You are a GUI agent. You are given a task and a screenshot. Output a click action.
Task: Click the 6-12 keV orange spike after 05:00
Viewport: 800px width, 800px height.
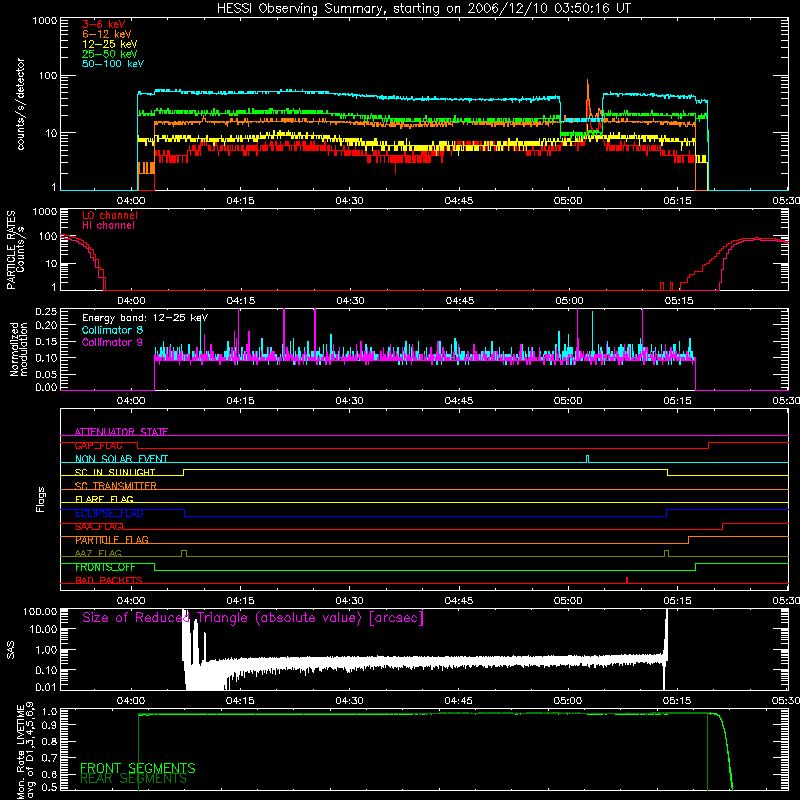point(588,99)
